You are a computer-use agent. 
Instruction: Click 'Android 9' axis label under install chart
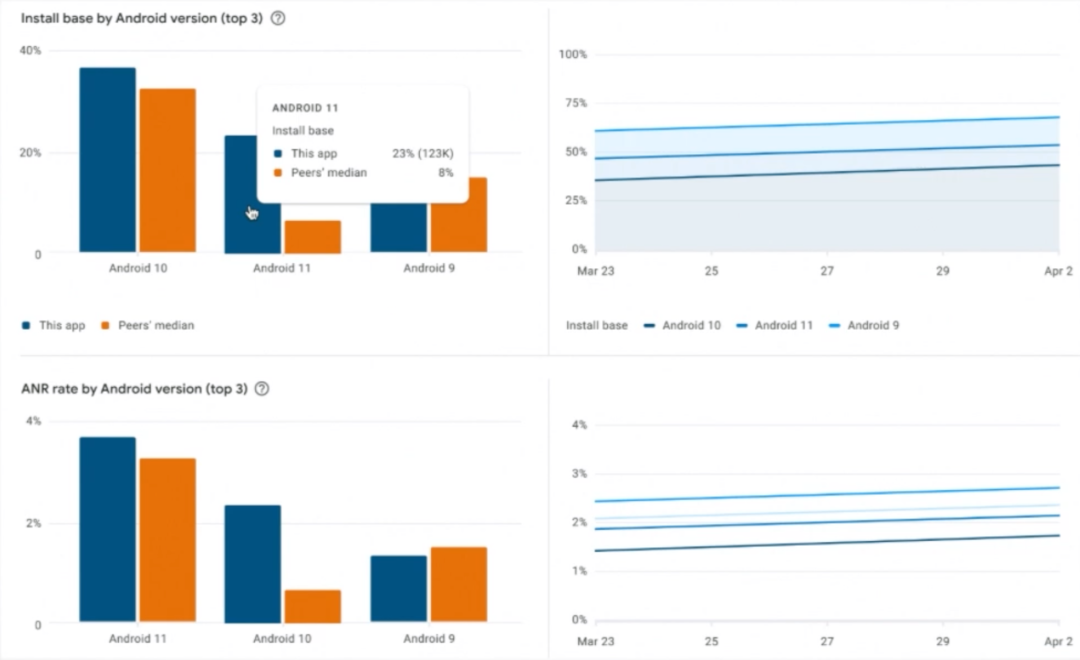tap(429, 268)
